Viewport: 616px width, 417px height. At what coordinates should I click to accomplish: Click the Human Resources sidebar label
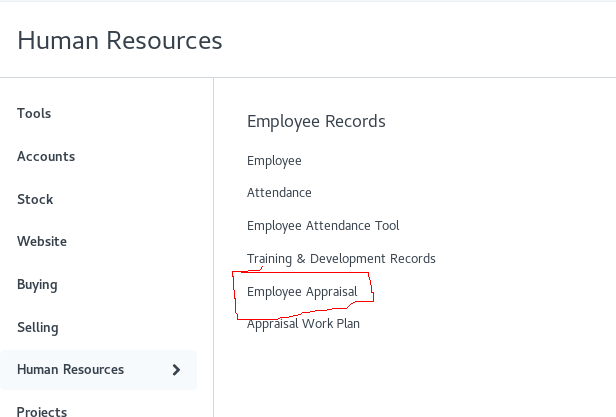(71, 369)
